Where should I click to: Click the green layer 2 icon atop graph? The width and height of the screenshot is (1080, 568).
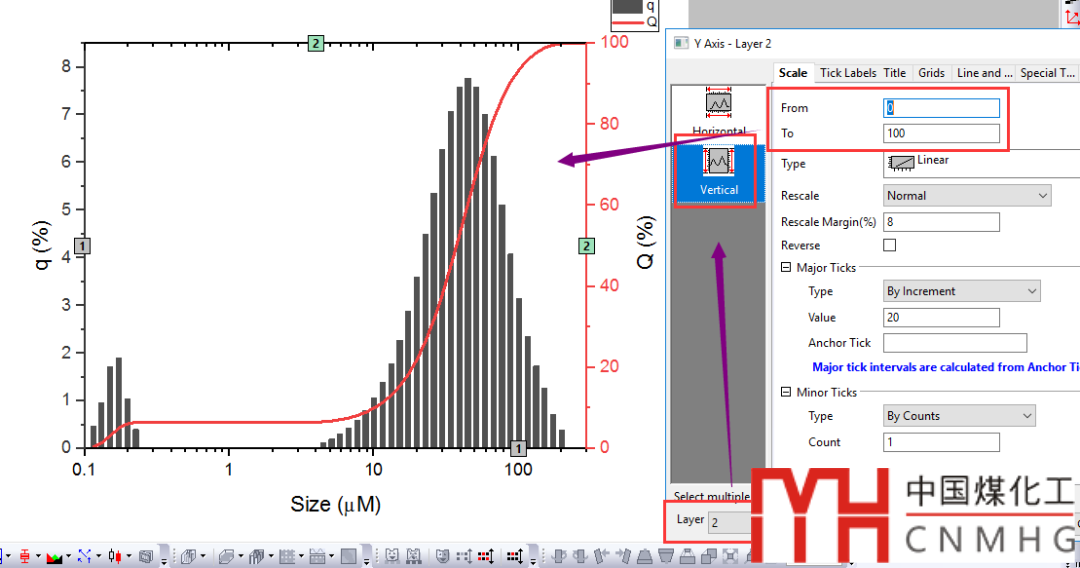[316, 43]
